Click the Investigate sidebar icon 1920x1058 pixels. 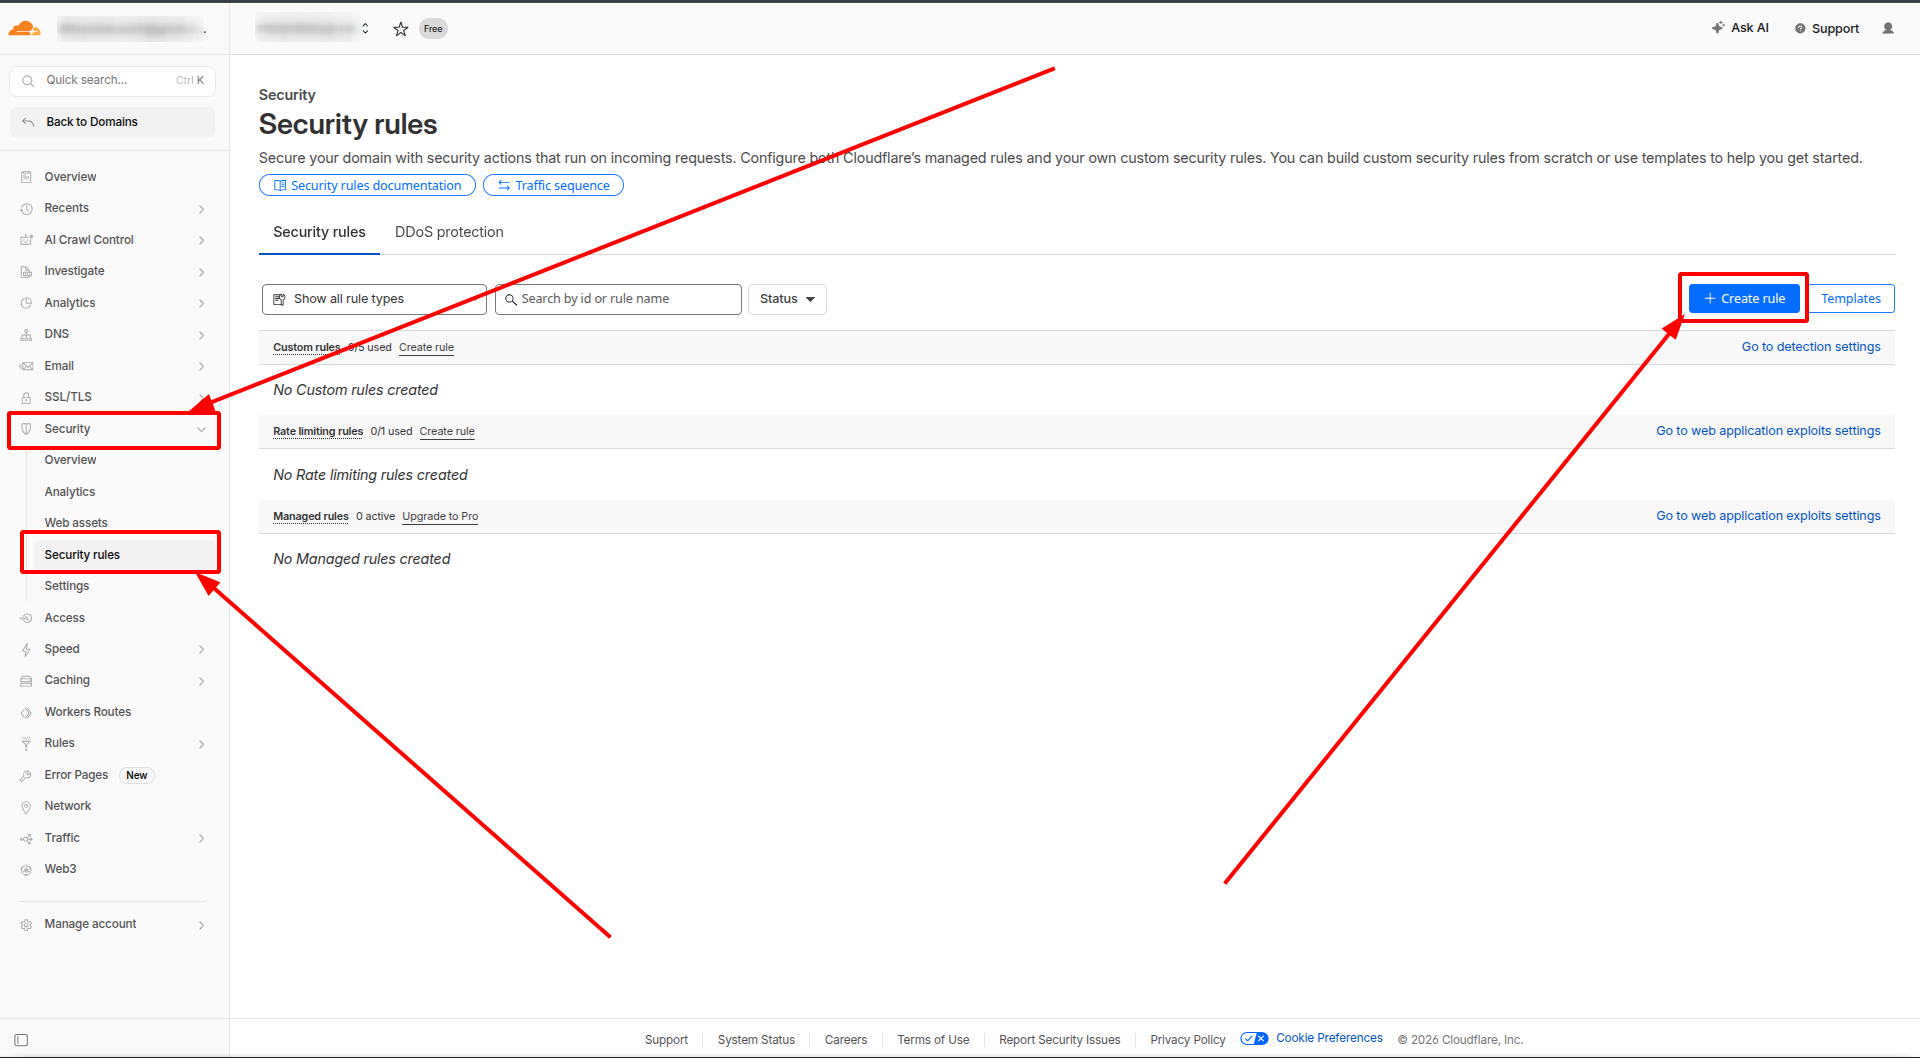click(26, 271)
